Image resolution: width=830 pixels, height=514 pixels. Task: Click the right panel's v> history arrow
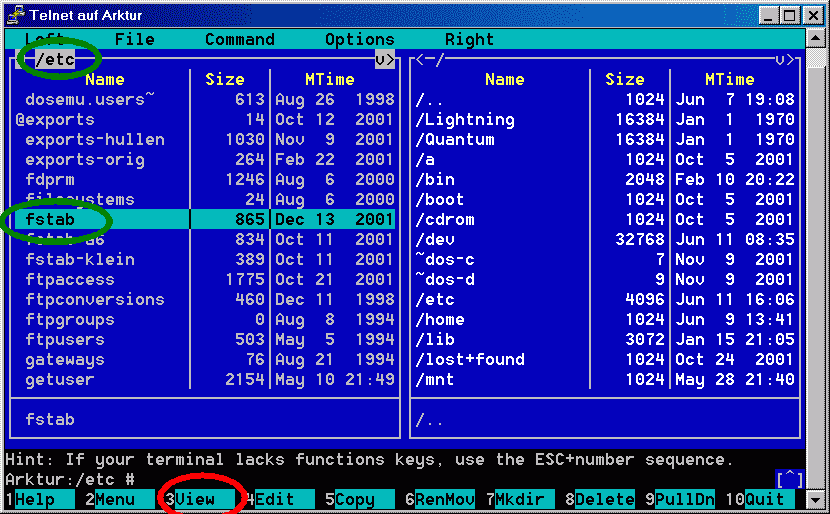[x=785, y=60]
